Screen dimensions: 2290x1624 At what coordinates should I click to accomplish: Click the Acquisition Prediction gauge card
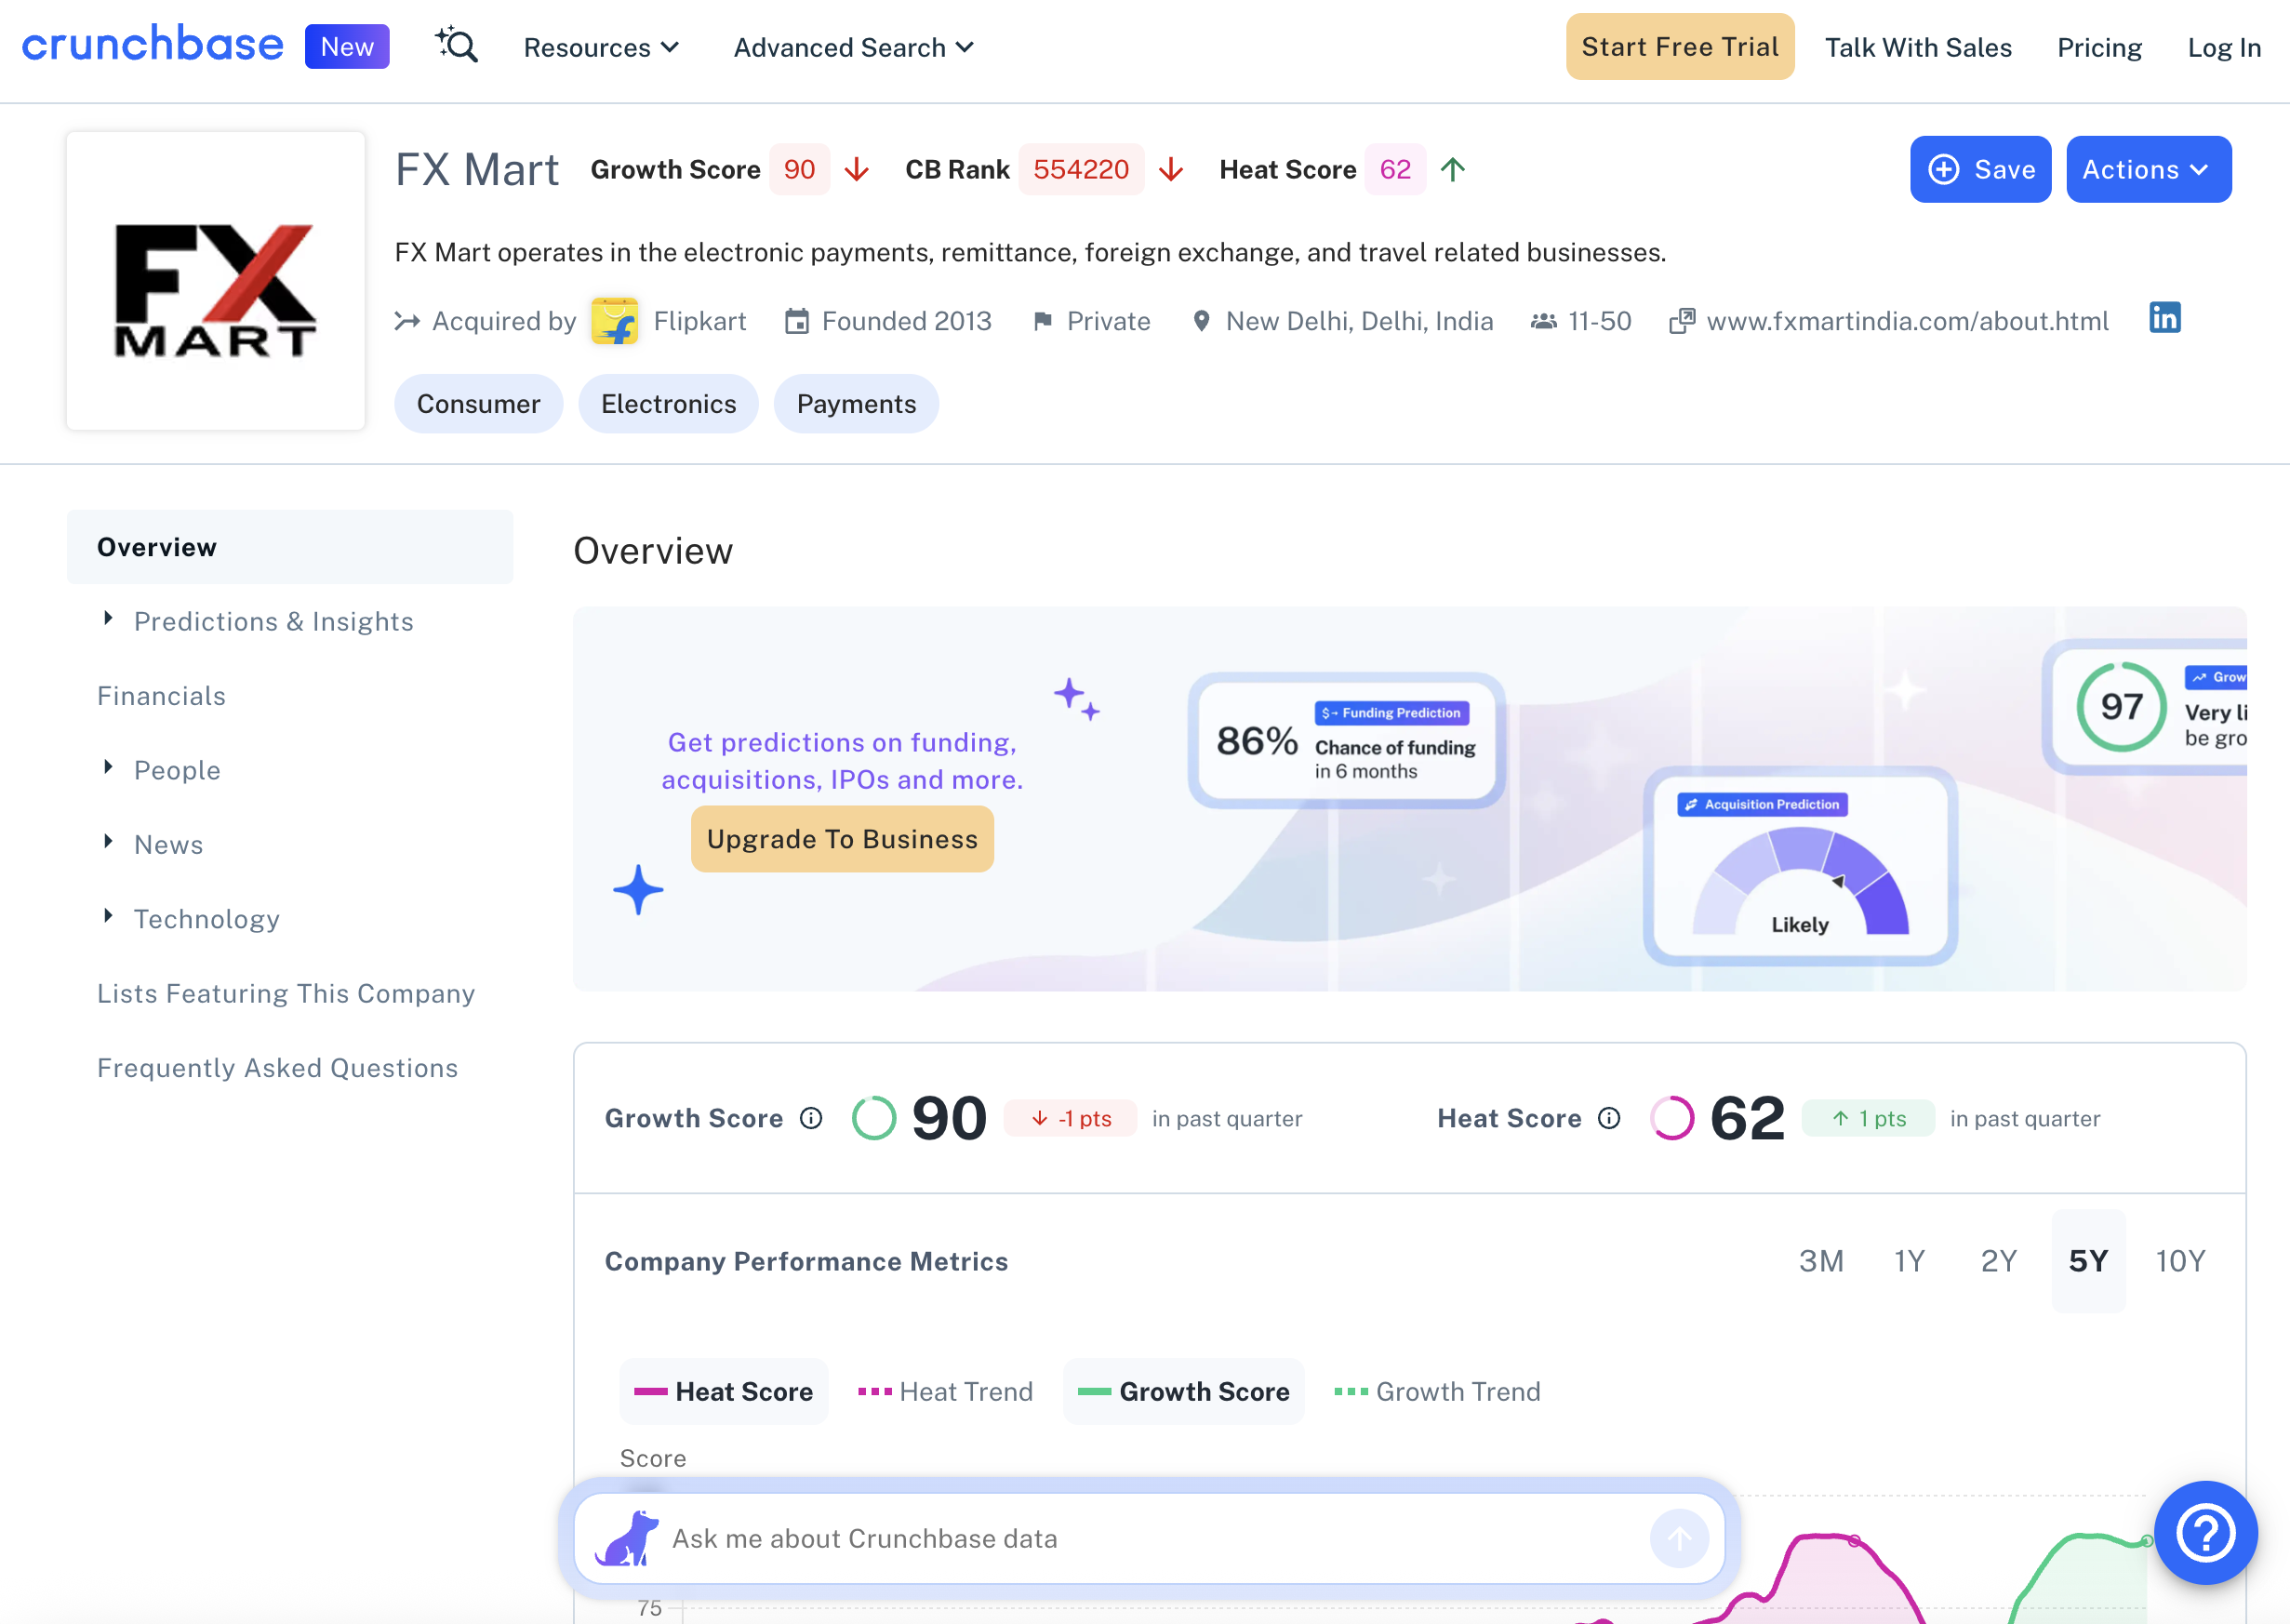tap(1800, 865)
